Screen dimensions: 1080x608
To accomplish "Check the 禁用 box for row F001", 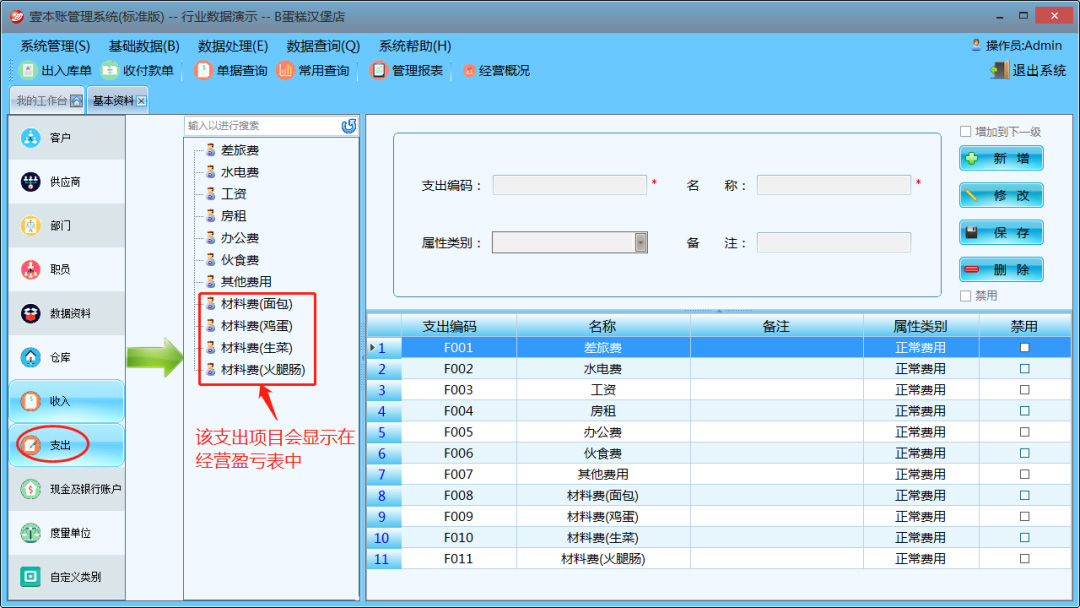I will coord(1024,348).
